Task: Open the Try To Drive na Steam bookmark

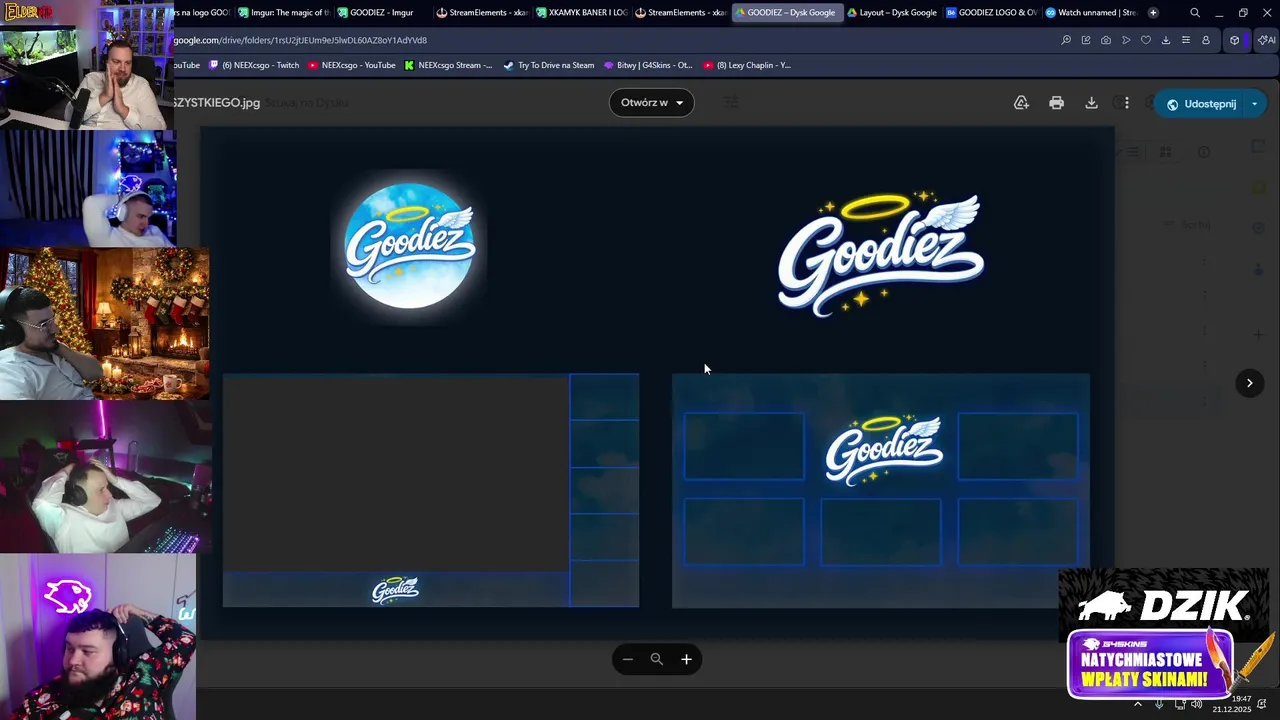Action: (x=548, y=65)
